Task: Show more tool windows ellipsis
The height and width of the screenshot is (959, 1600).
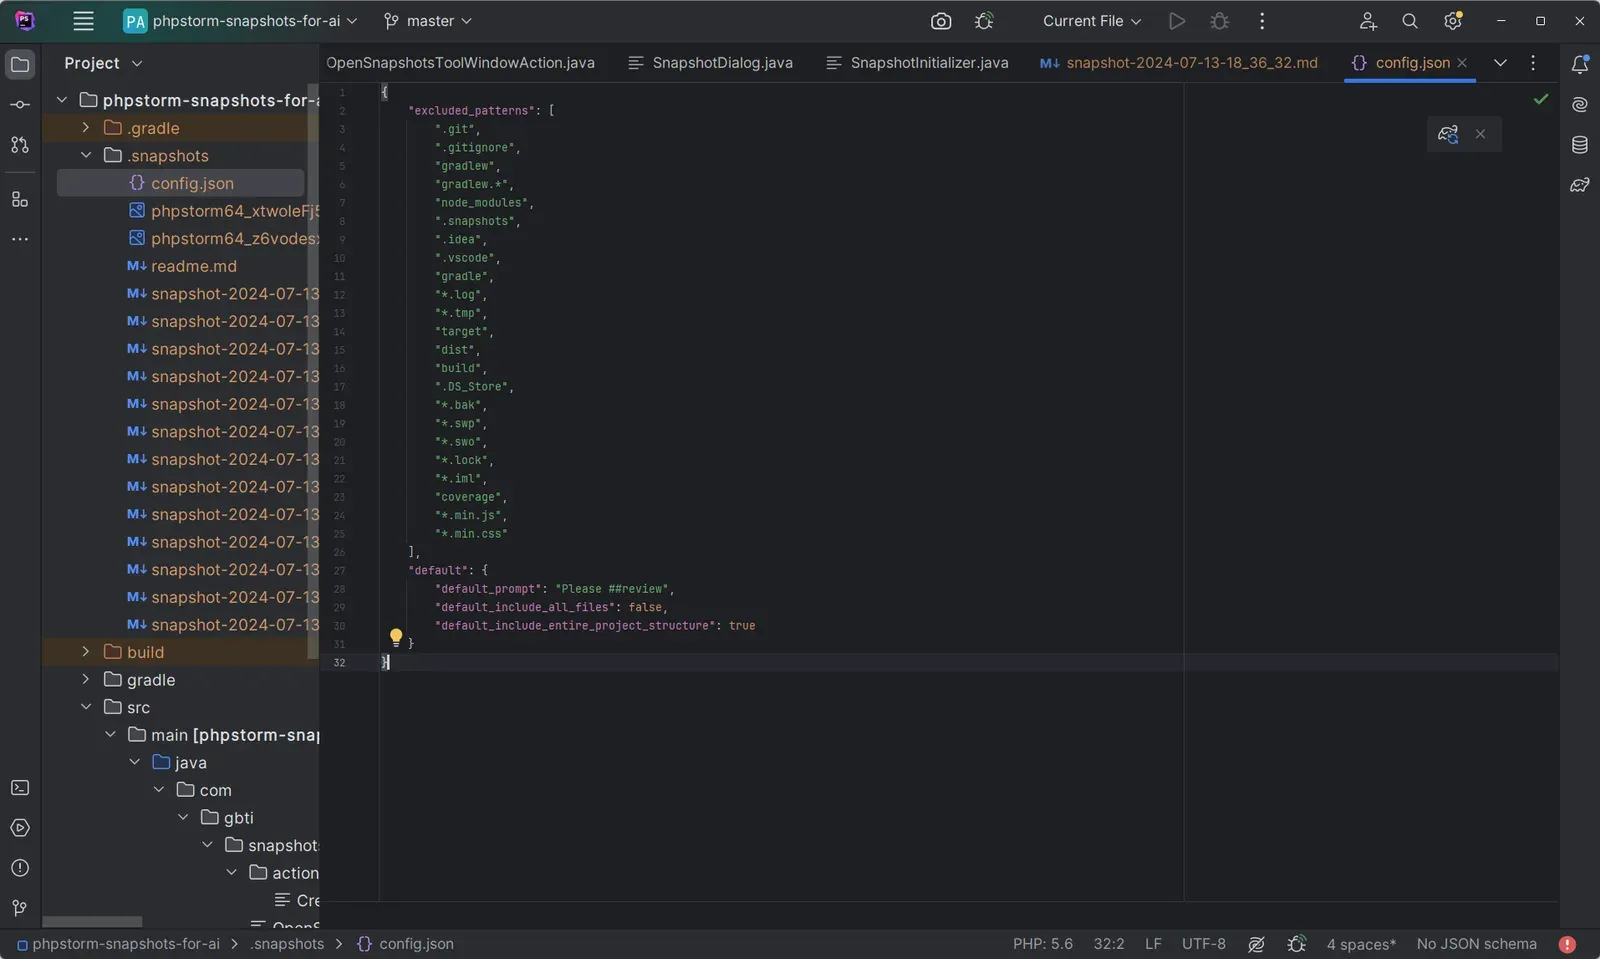Action: (20, 240)
